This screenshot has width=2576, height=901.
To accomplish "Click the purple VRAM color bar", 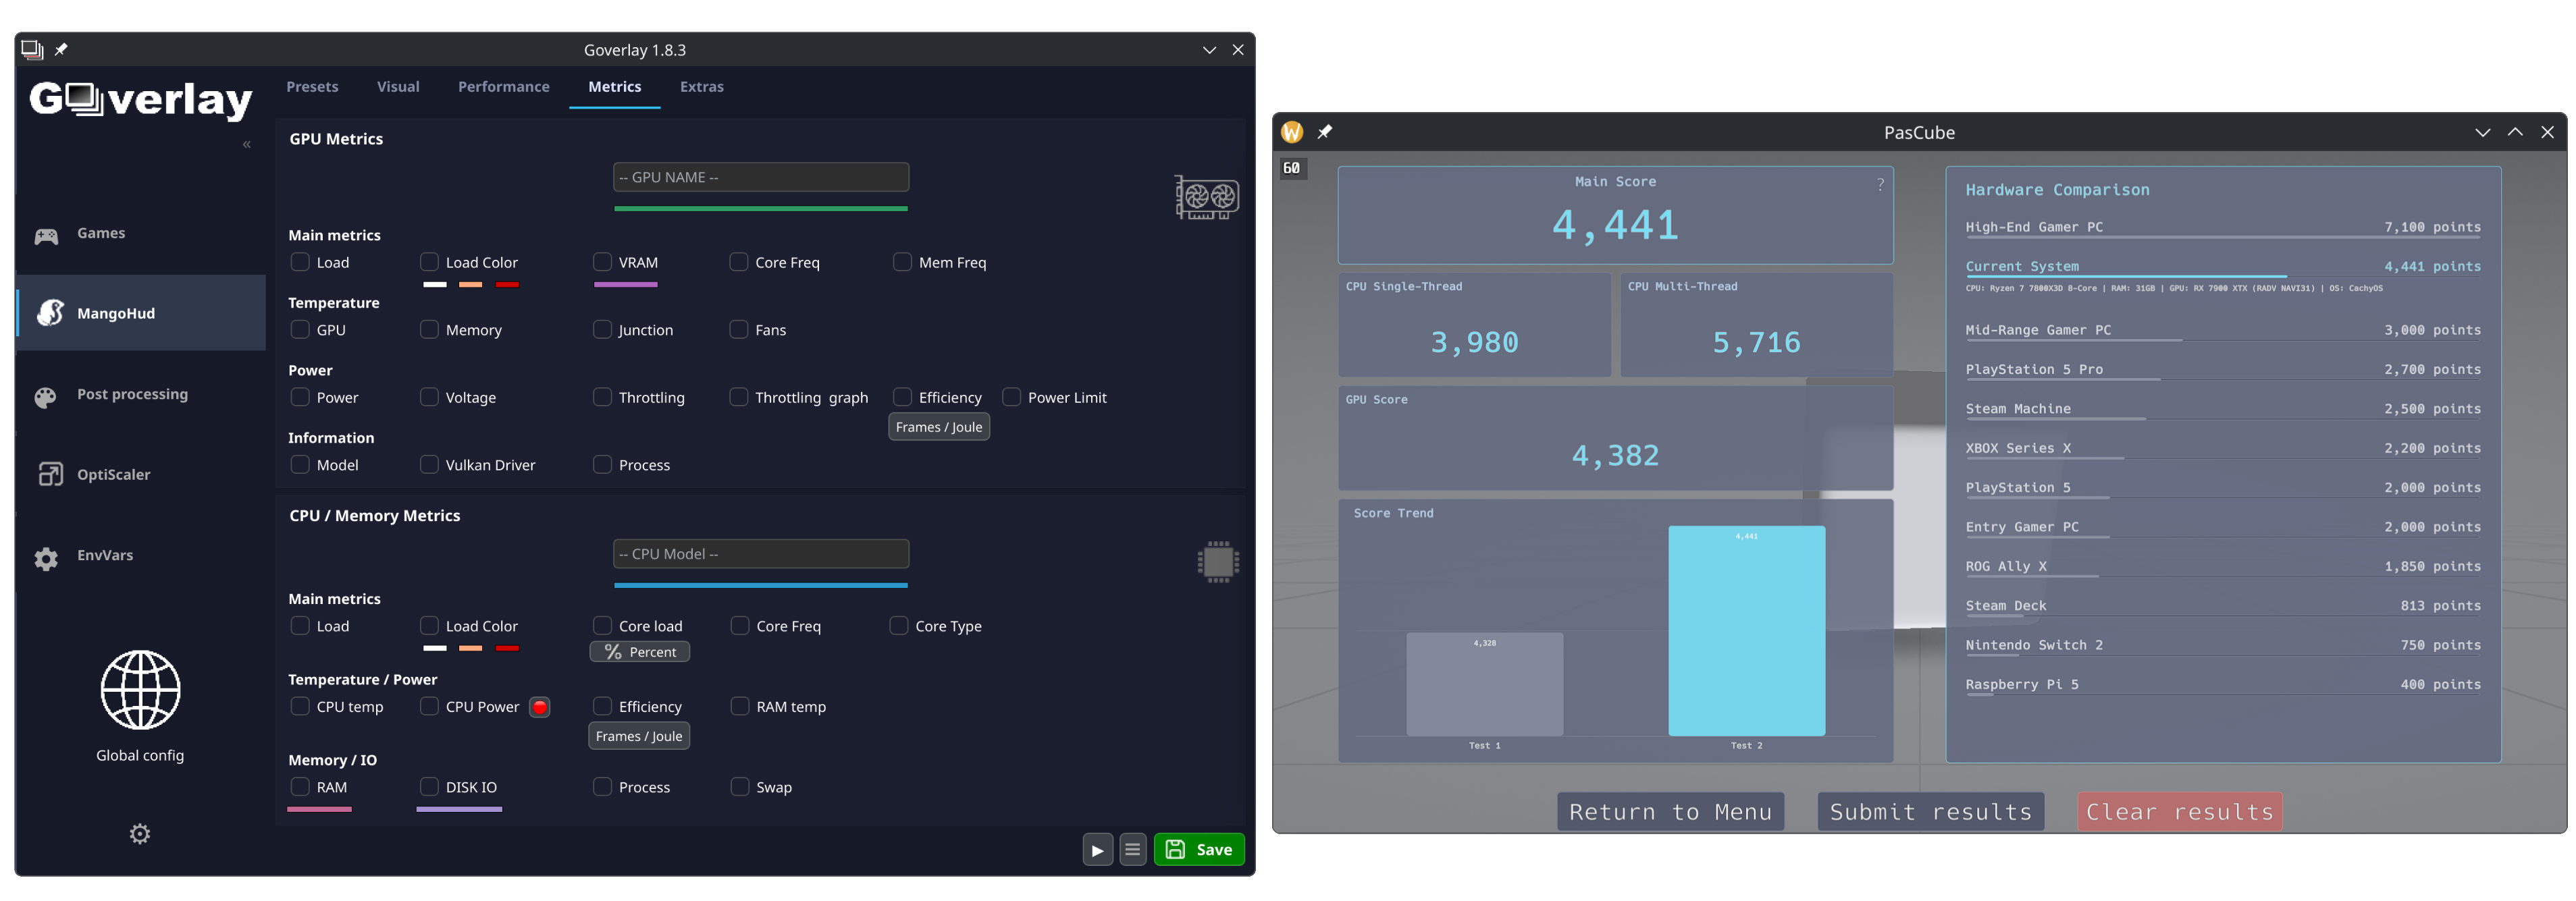I will coord(626,285).
